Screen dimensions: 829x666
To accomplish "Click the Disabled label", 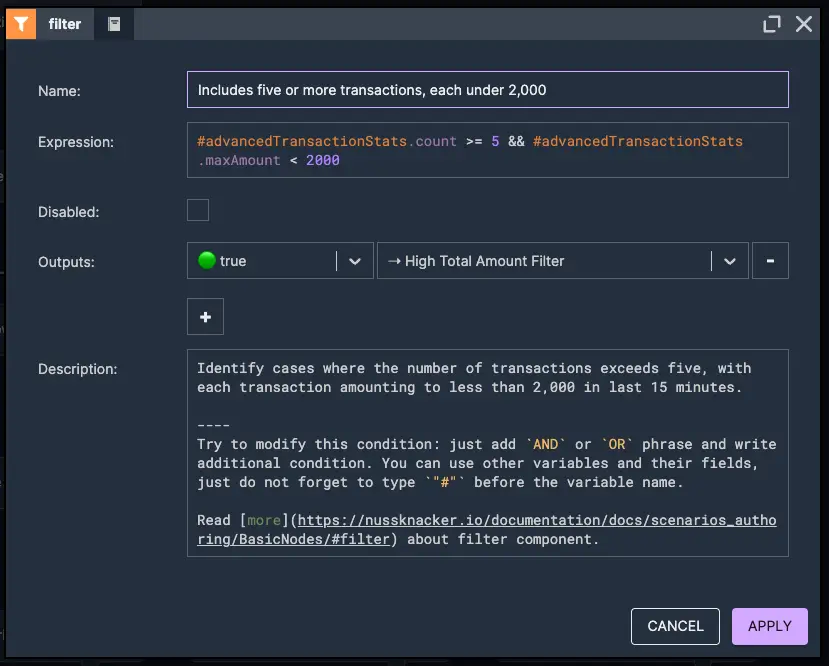I will pyautogui.click(x=68, y=212).
